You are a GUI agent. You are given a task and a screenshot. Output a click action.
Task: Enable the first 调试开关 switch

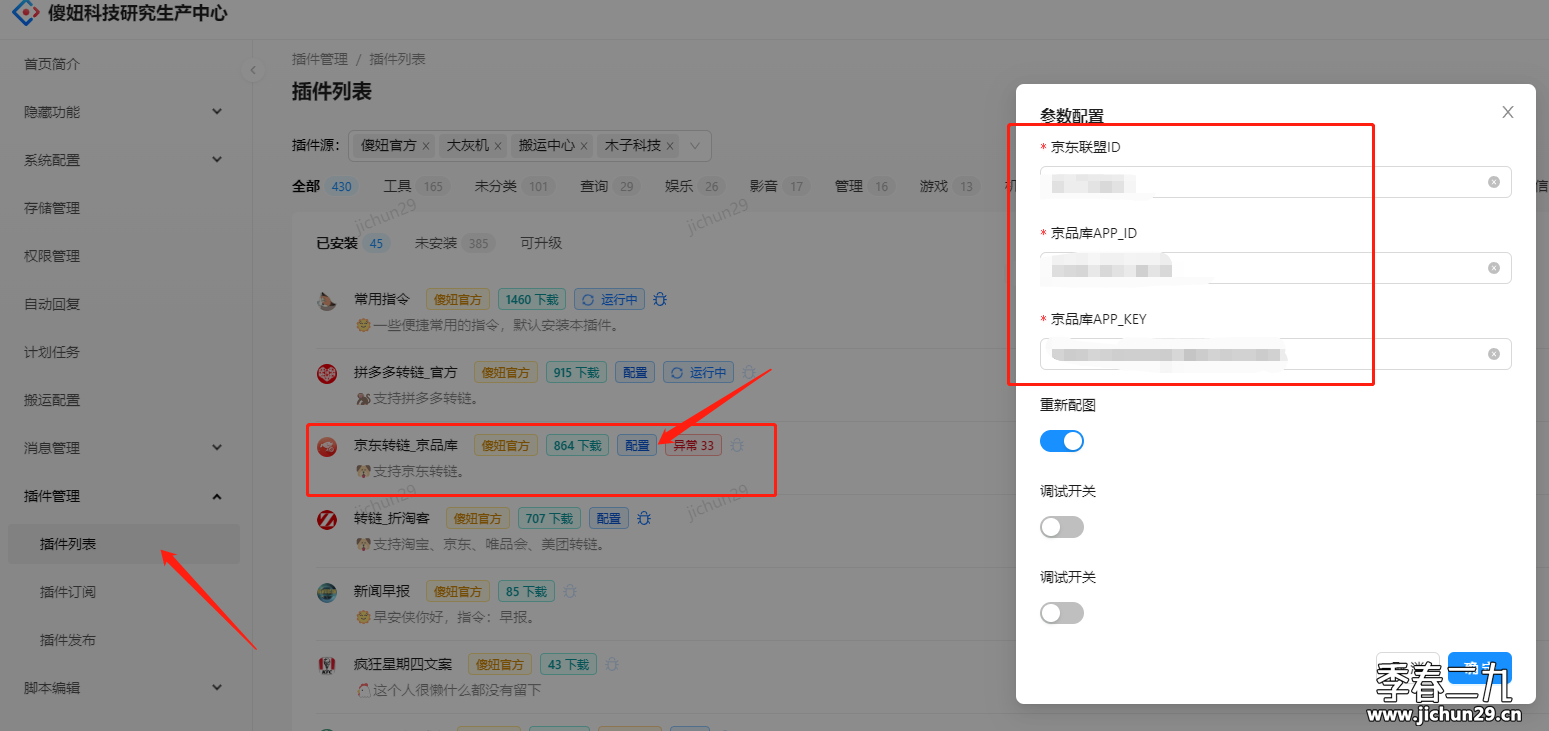click(1061, 526)
